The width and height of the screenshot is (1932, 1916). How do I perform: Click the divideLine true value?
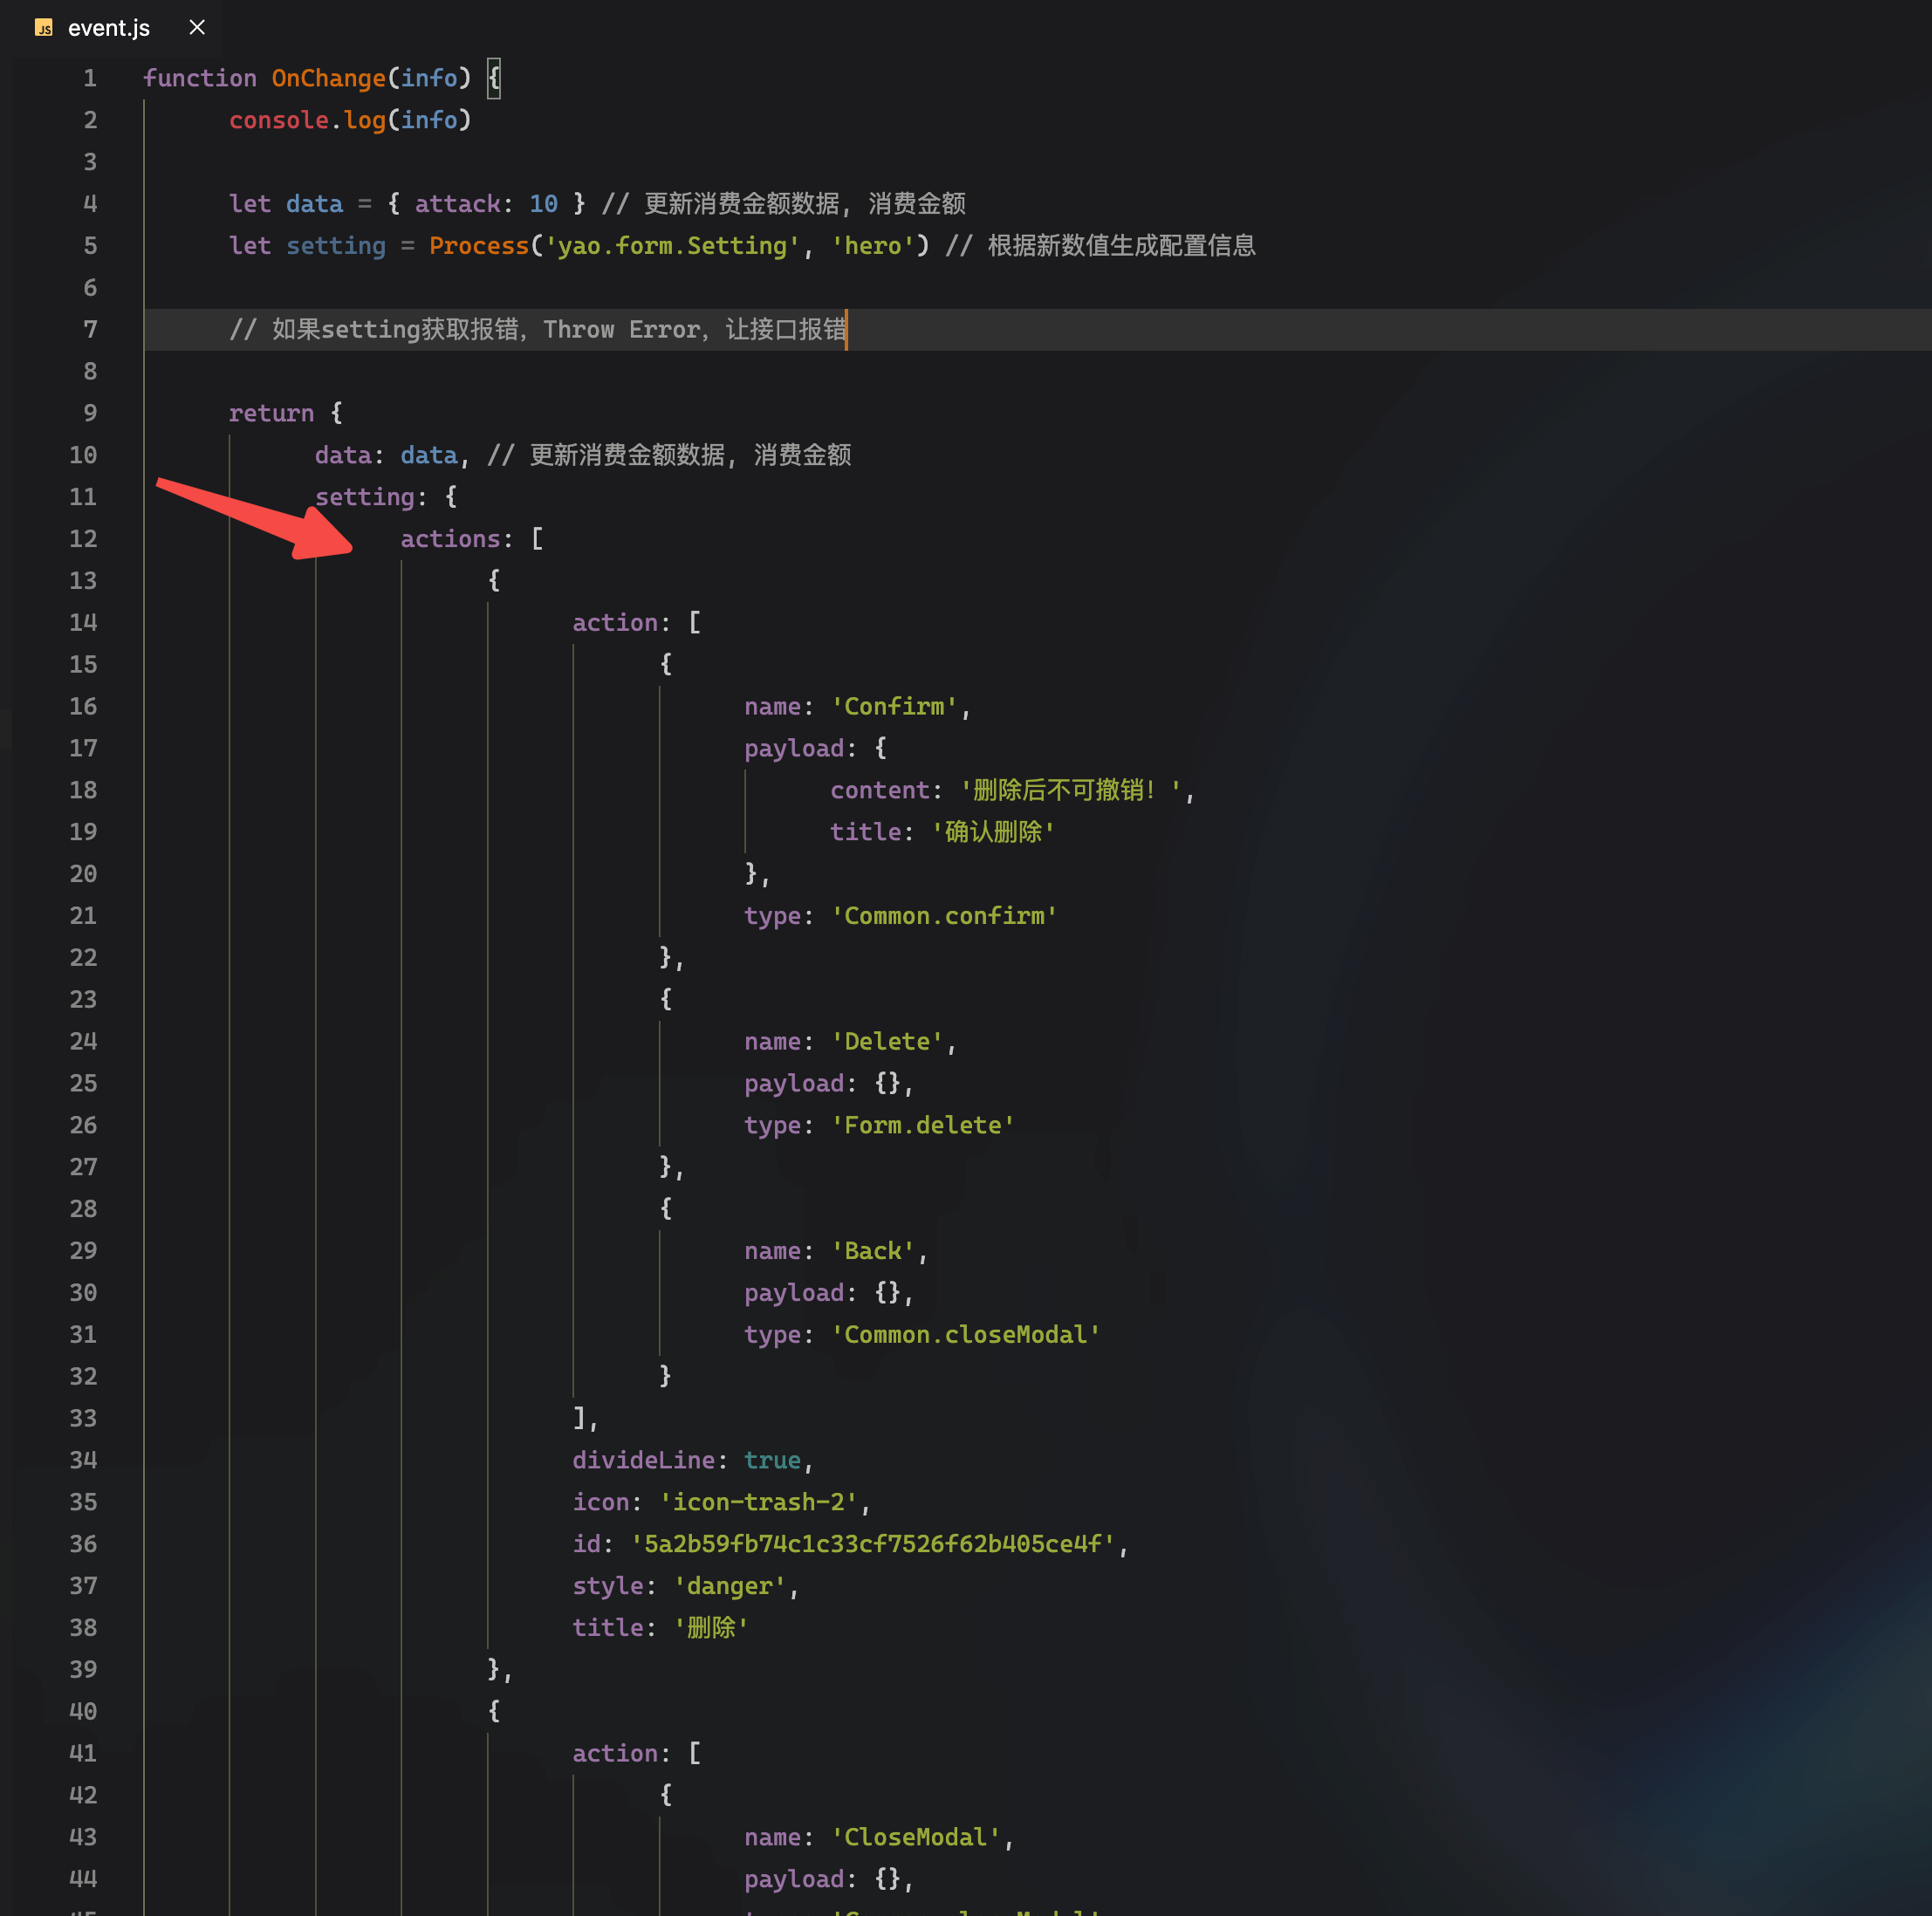[772, 1460]
